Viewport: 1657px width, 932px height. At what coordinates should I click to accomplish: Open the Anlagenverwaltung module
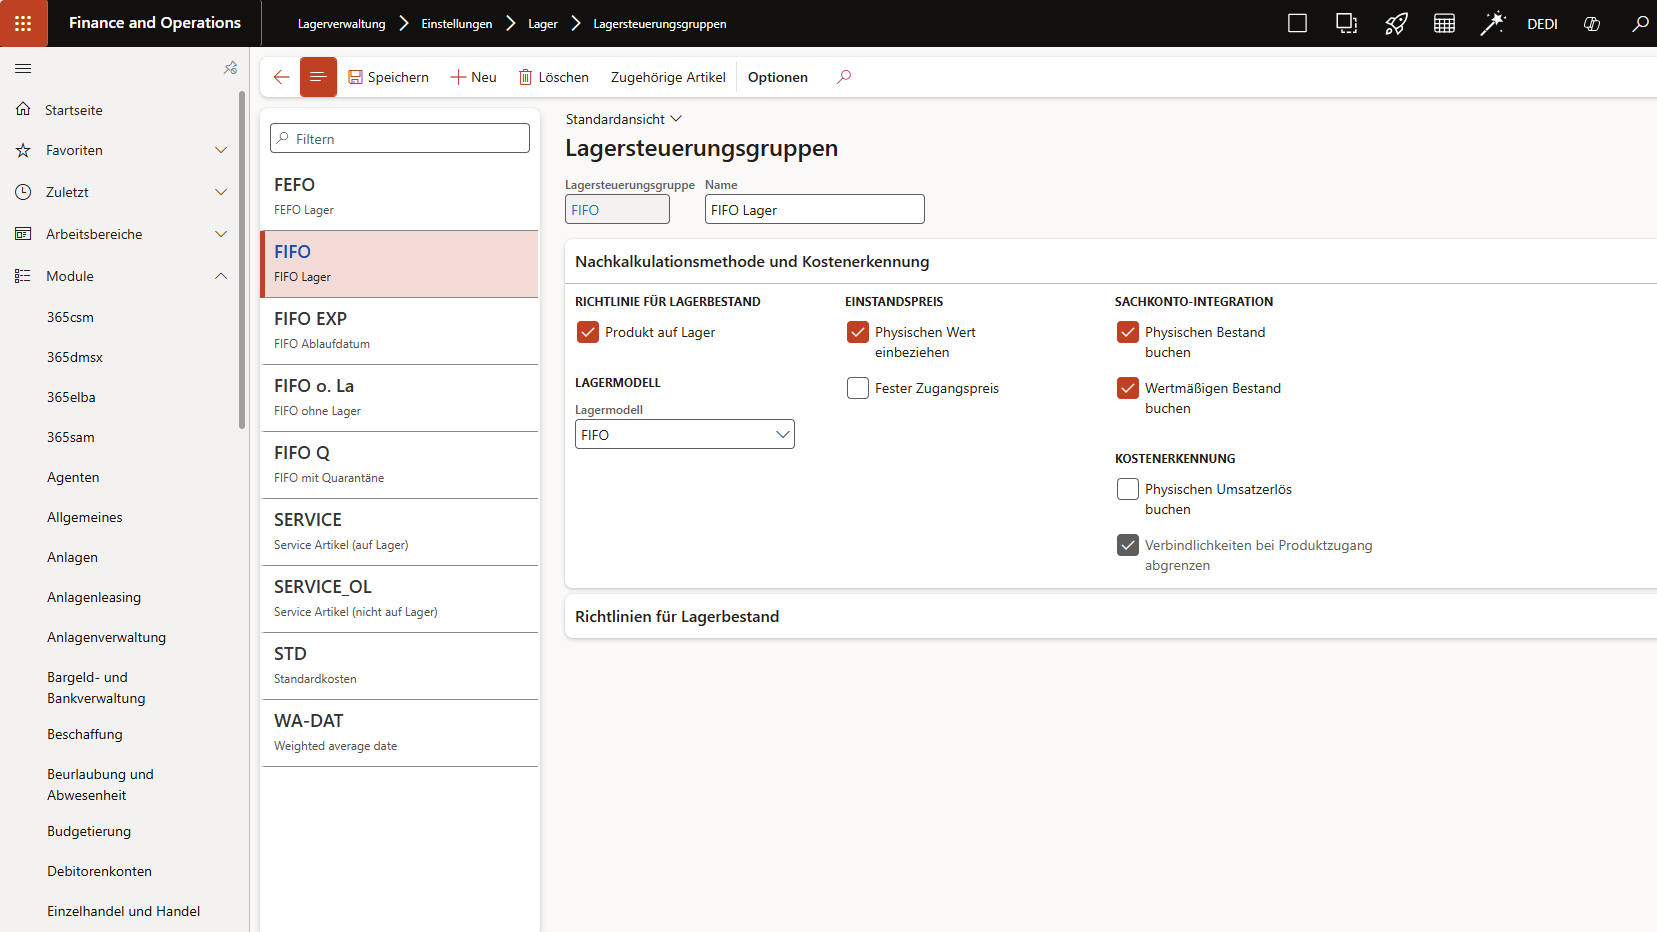pos(106,637)
